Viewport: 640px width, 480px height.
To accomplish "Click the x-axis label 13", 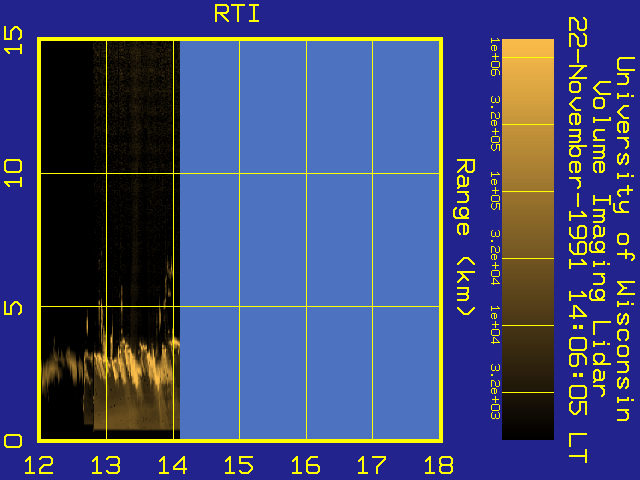I will click(x=106, y=465).
